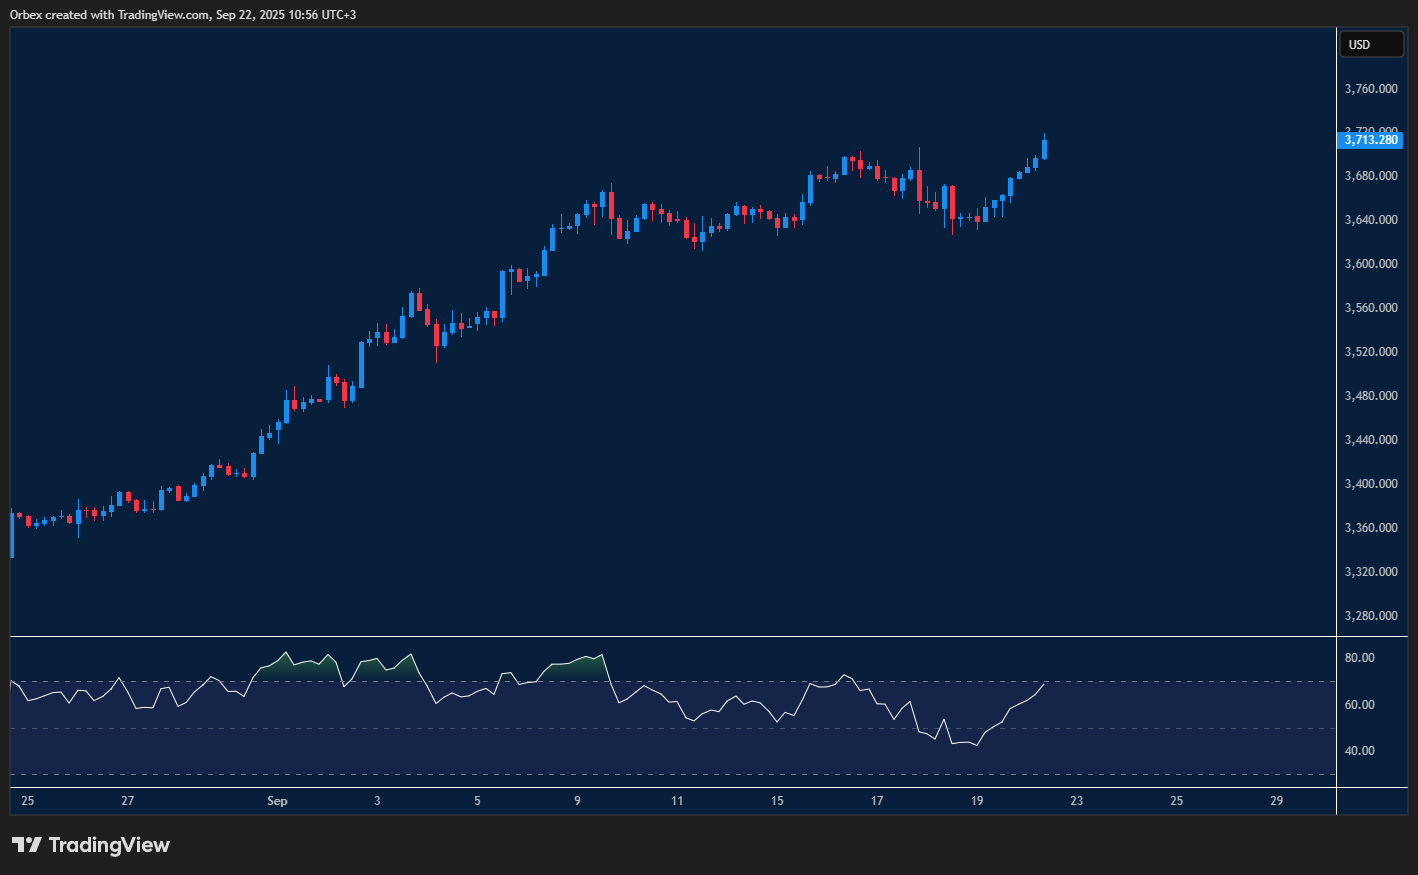Screen dimensions: 1418x875
Task: Select the 3,760.000 price axis label
Action: click(x=1370, y=89)
